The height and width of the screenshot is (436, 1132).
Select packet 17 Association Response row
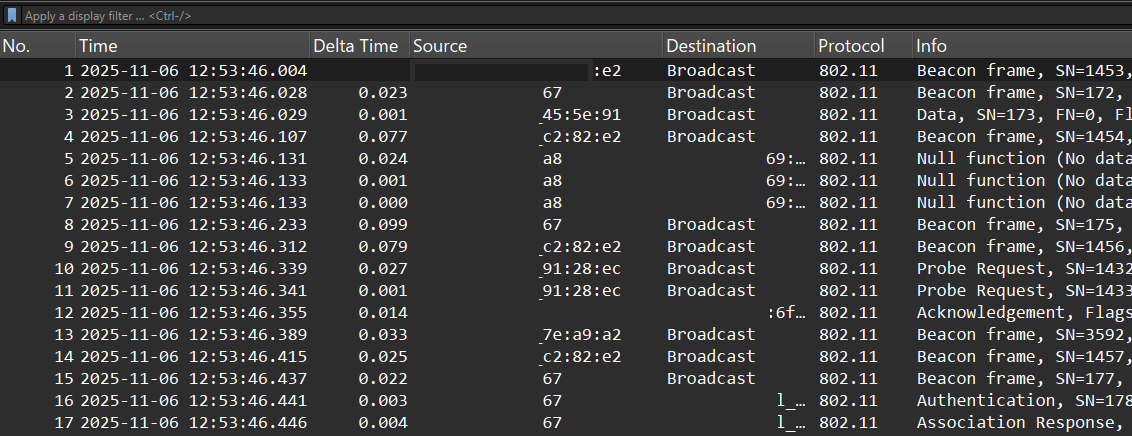pyautogui.click(x=566, y=423)
